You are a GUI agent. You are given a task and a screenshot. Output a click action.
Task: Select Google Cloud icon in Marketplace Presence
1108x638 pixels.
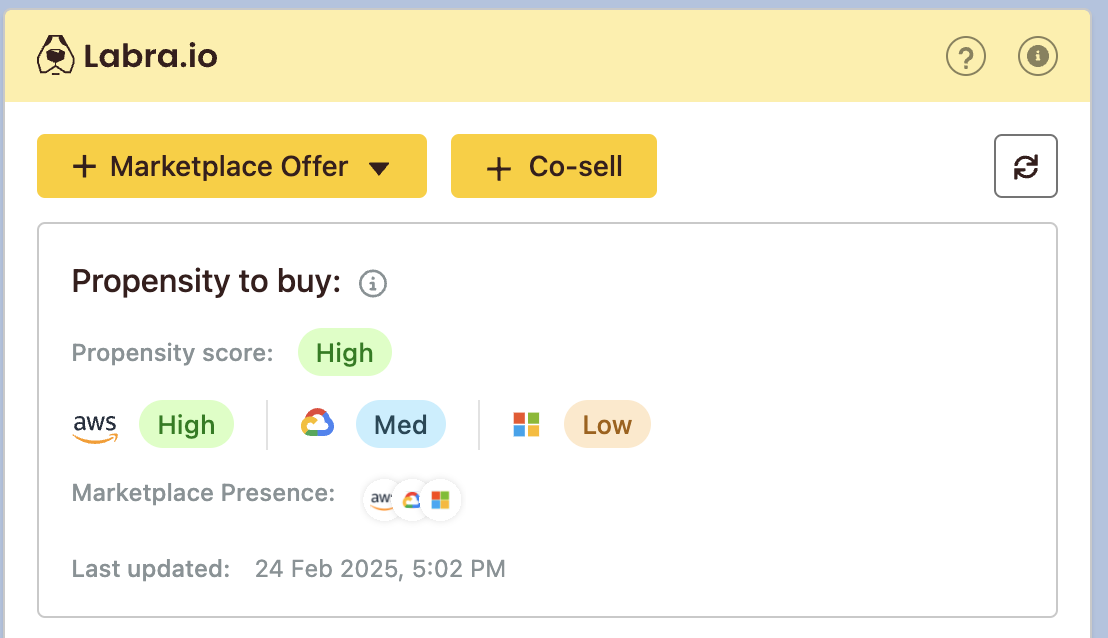pyautogui.click(x=411, y=500)
